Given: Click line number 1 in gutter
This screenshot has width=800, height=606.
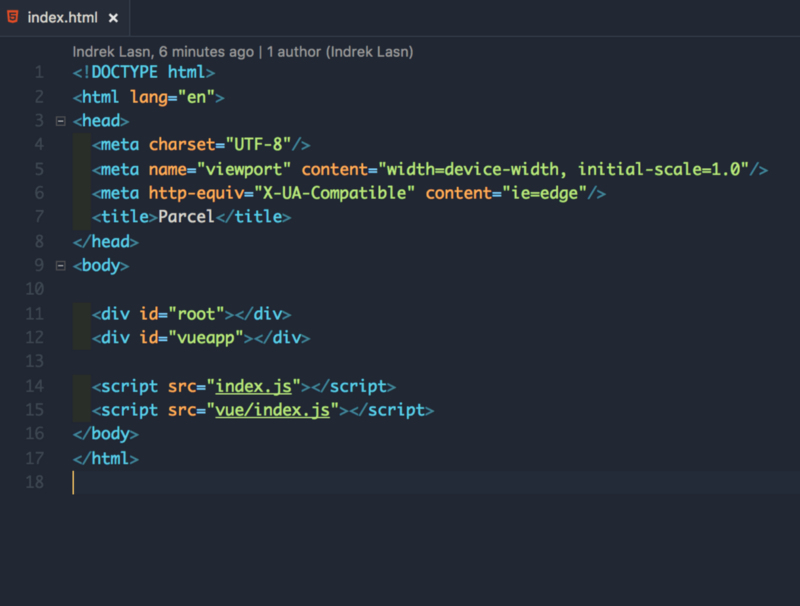Looking at the screenshot, I should coord(39,72).
